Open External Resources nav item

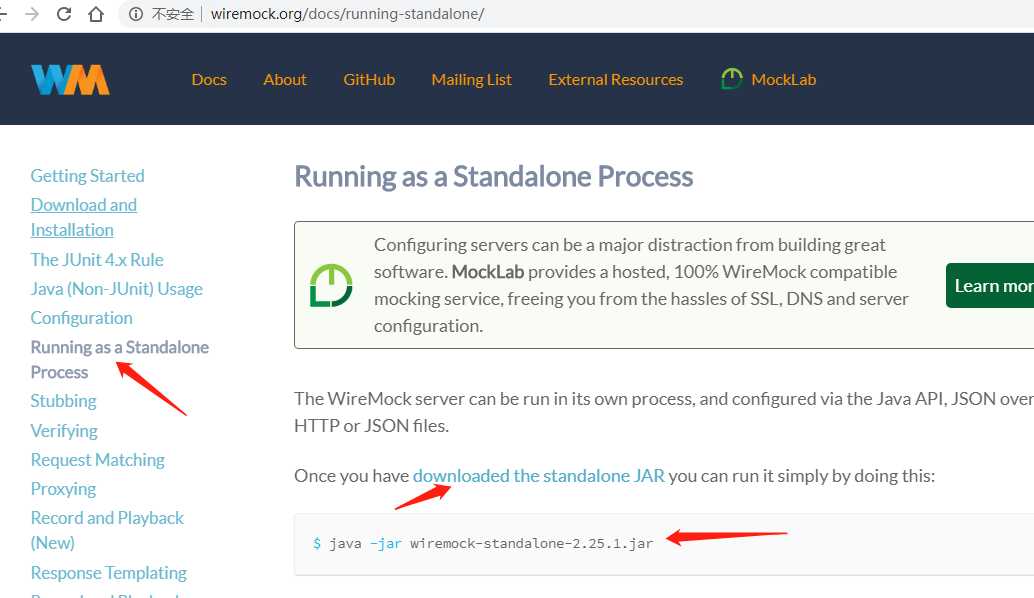click(616, 80)
